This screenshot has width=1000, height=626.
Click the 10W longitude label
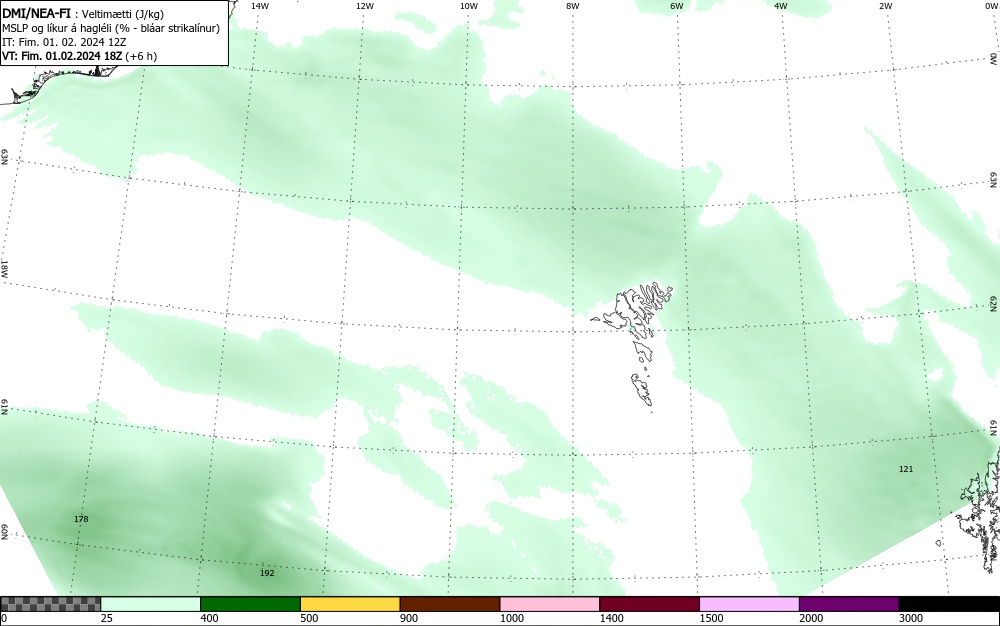click(x=469, y=6)
